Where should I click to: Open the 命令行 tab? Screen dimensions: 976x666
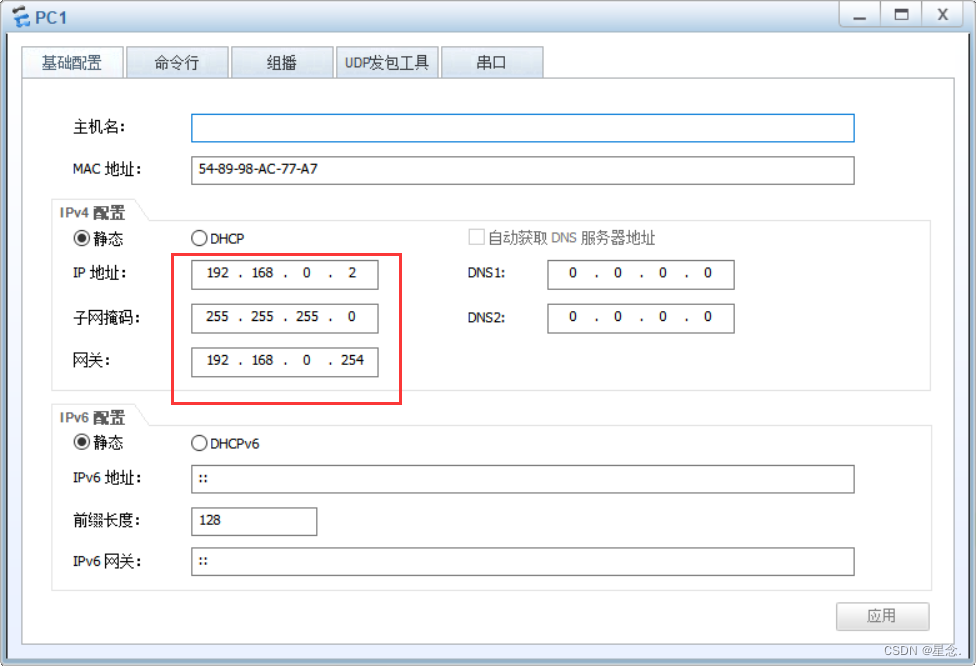click(x=177, y=62)
